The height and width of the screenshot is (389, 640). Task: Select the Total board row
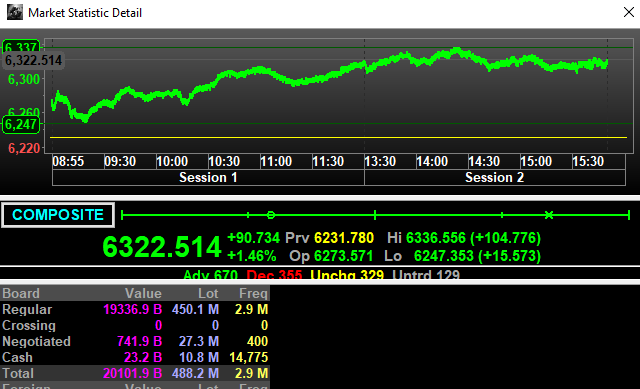pyautogui.click(x=135, y=373)
